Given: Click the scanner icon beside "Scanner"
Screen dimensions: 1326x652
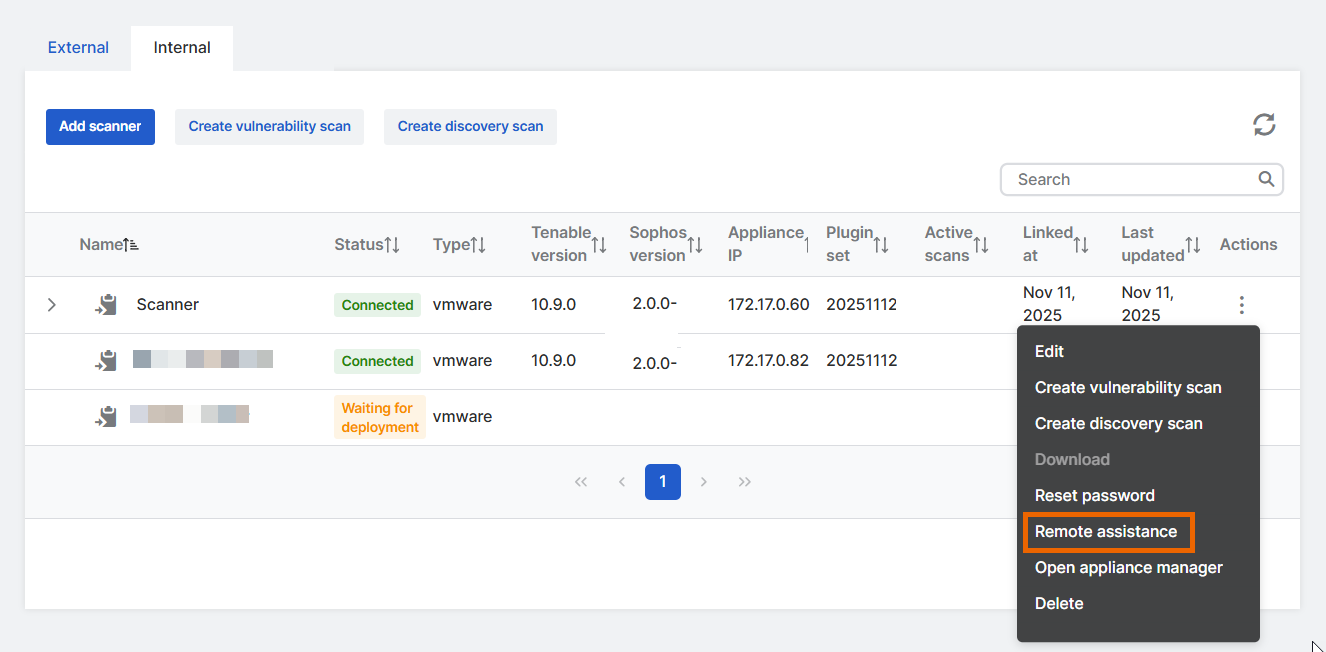Looking at the screenshot, I should pyautogui.click(x=104, y=304).
